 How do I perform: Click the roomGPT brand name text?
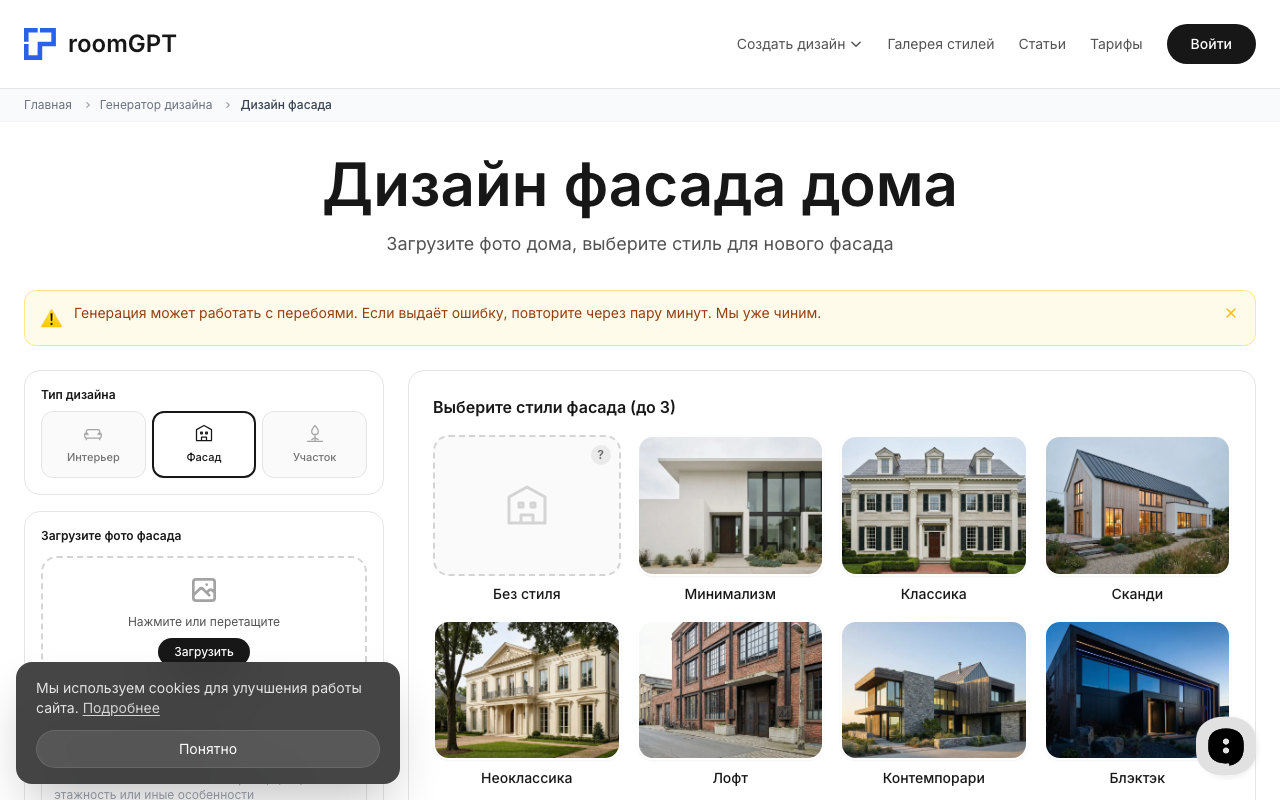tap(122, 44)
